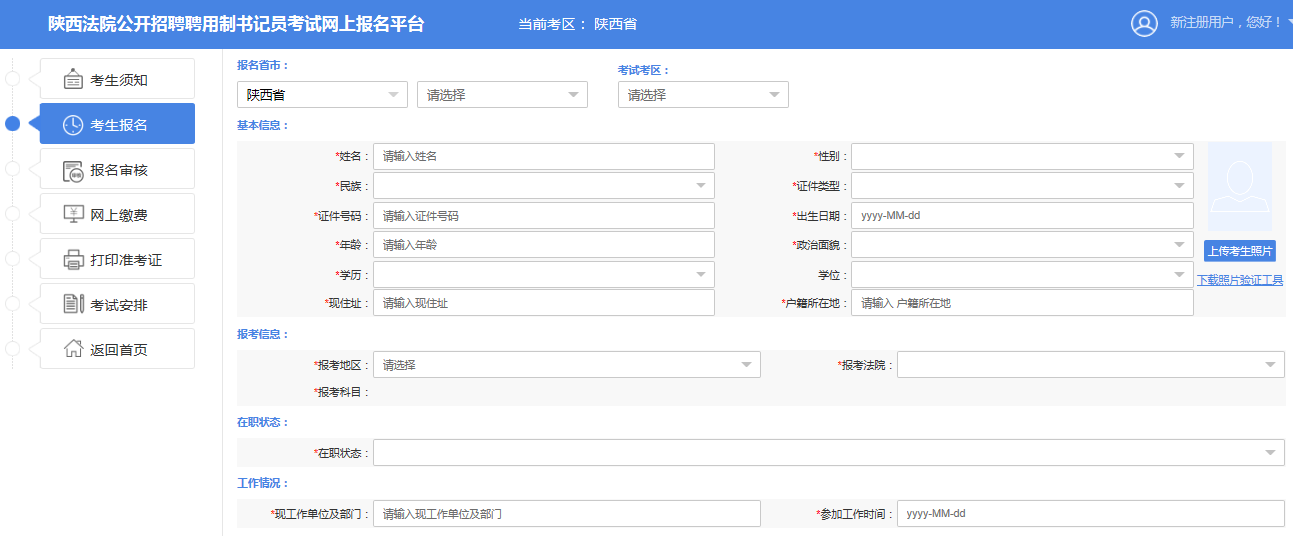
Task: Click the 考试安排 document pencil icon
Action: (73, 304)
